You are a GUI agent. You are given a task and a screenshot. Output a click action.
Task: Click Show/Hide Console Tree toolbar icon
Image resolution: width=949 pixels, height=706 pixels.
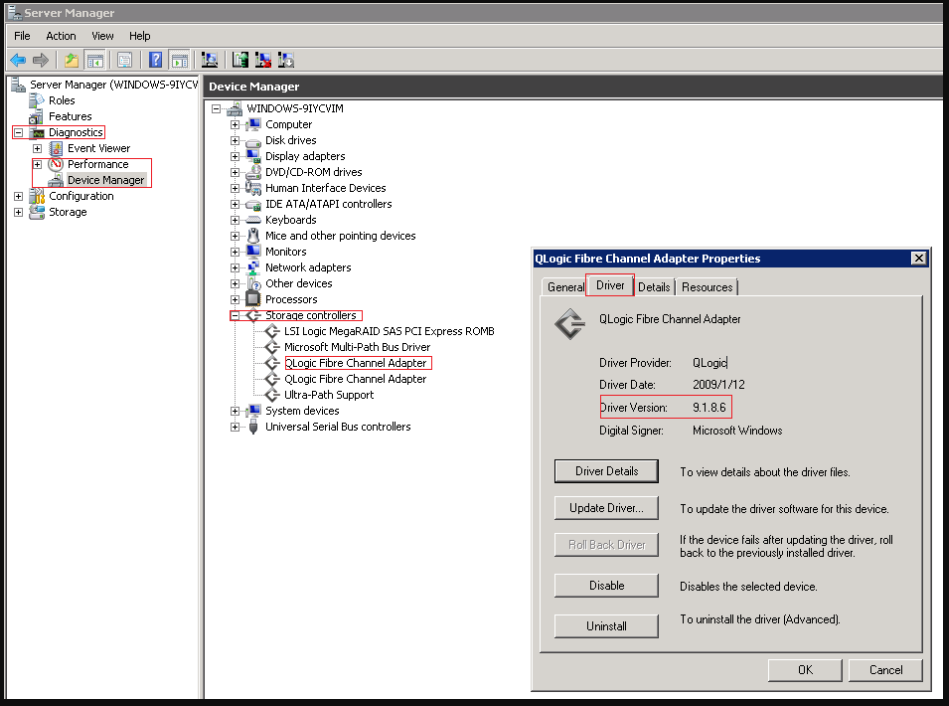point(95,60)
